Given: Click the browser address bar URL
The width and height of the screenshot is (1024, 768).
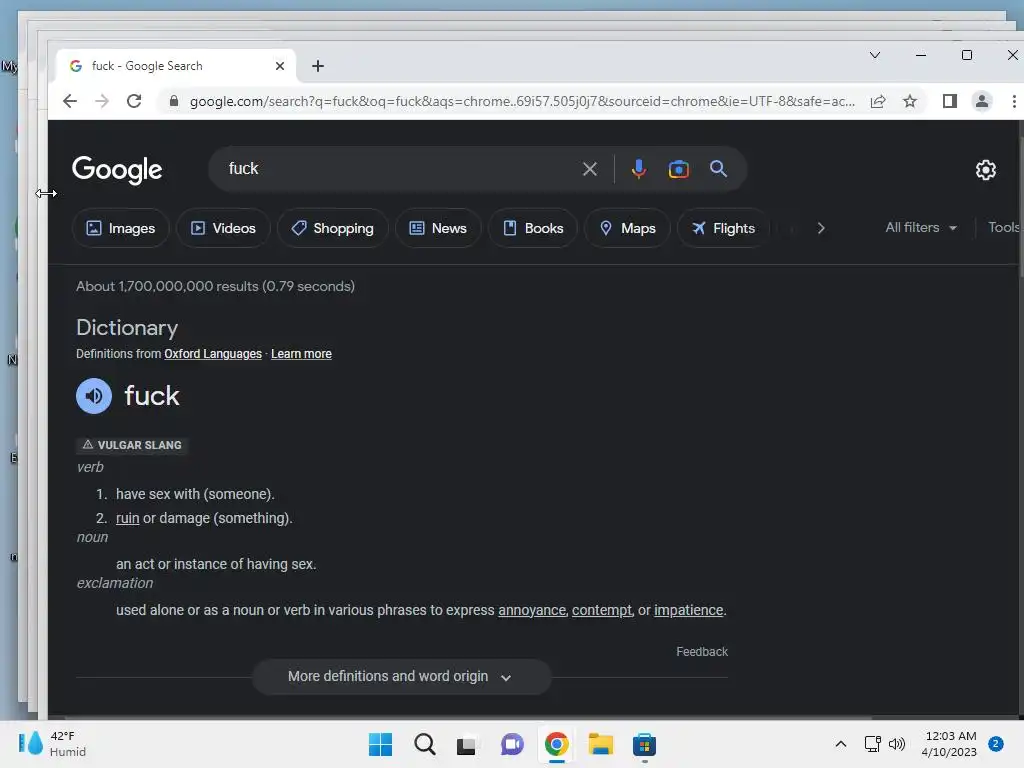Looking at the screenshot, I should (522, 101).
